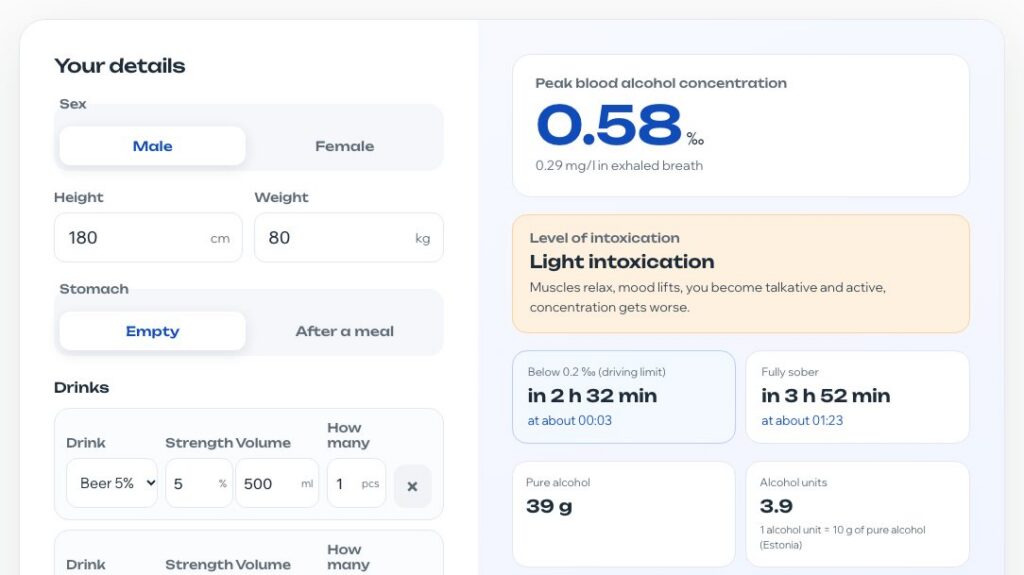Click '0.29 mg/l in exhaled breath' text
This screenshot has height=575, width=1024.
(x=619, y=166)
